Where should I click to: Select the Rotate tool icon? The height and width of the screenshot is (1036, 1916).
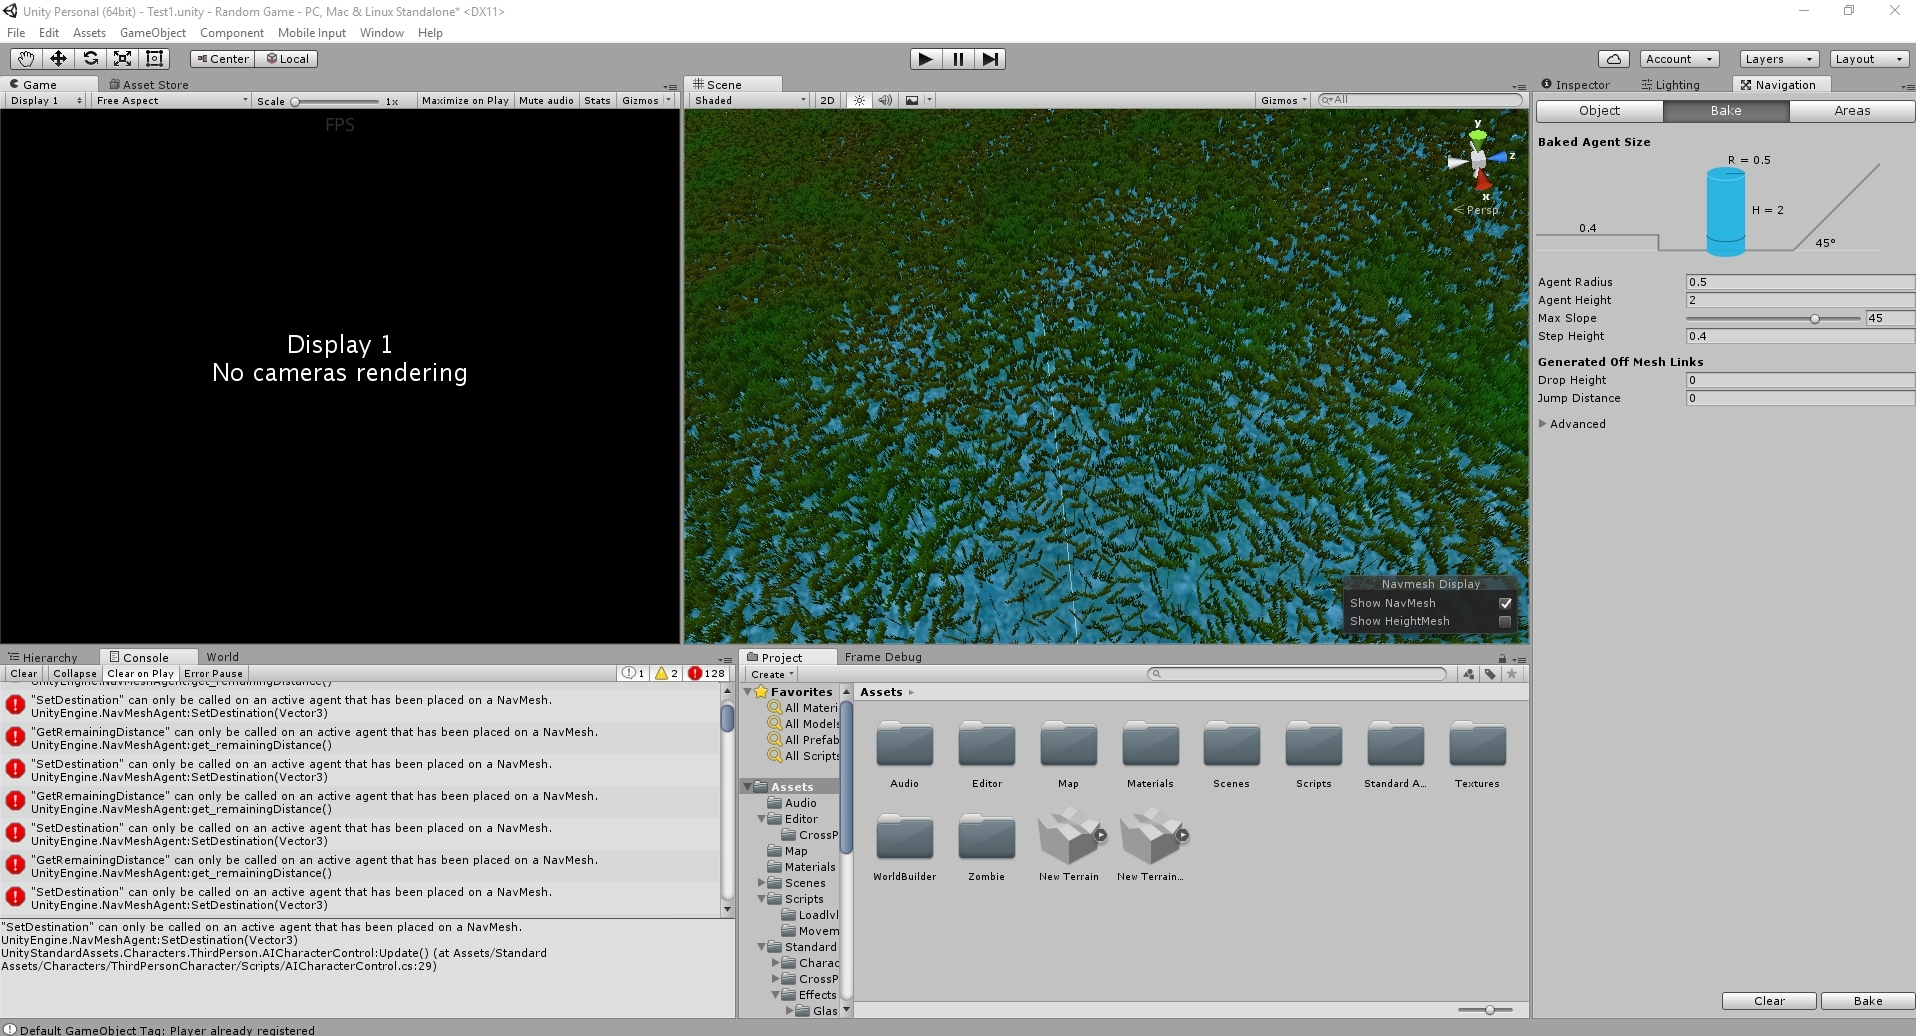pyautogui.click(x=90, y=59)
